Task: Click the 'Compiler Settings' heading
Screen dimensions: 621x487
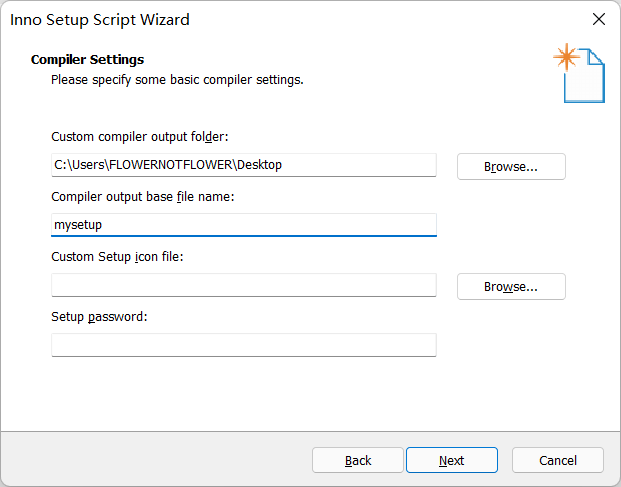Action: point(88,59)
